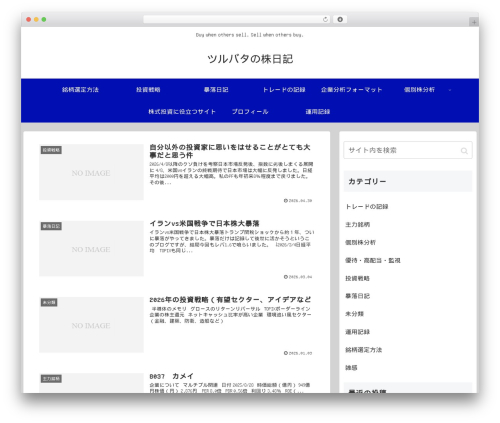Viewport: 500px width, 423px height.
Task: Click the browser reload icon
Action: (325, 19)
